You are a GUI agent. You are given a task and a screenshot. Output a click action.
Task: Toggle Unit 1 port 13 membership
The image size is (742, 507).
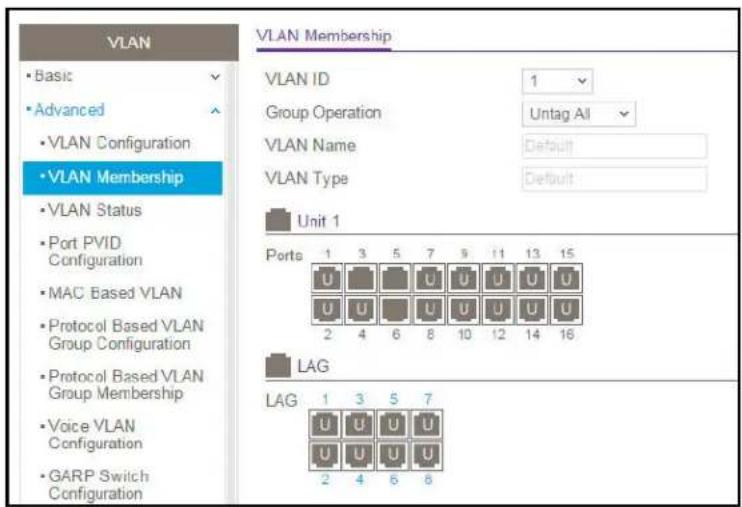[532, 279]
